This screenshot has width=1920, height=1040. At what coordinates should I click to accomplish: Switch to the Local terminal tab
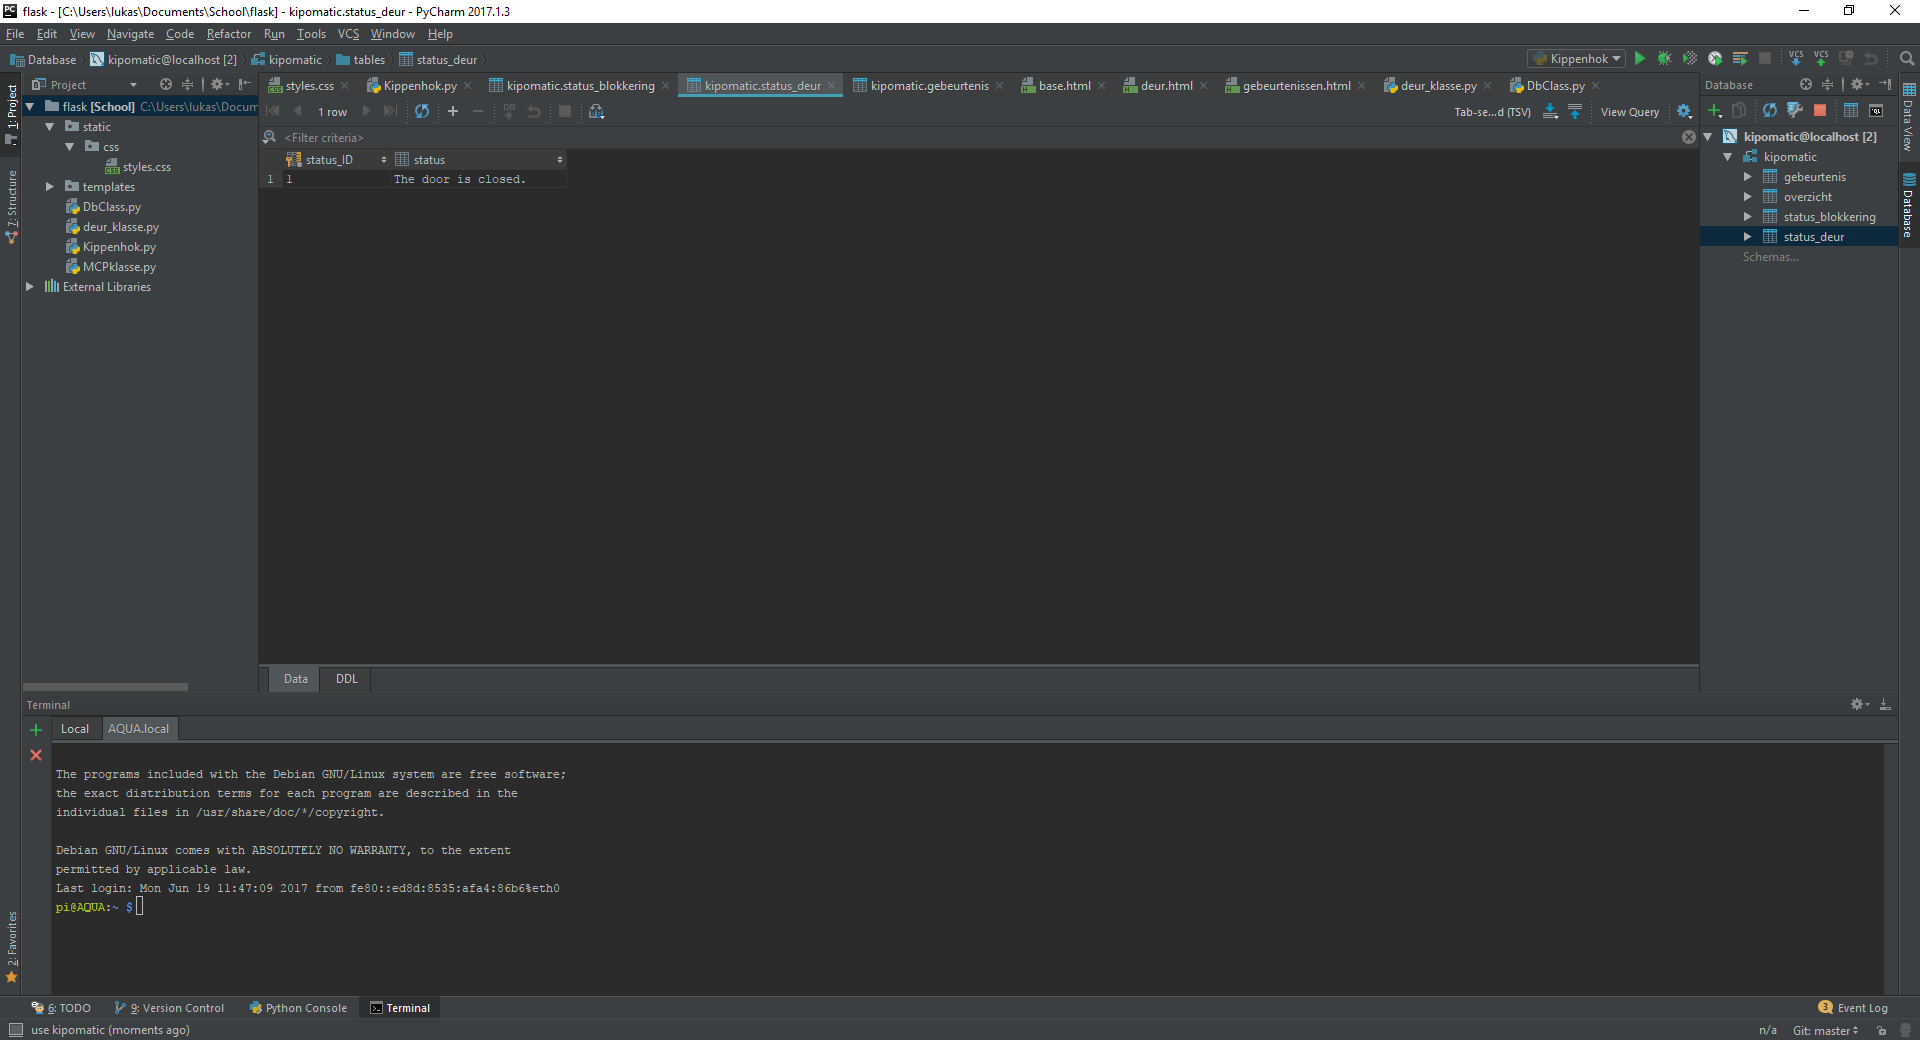(x=75, y=729)
